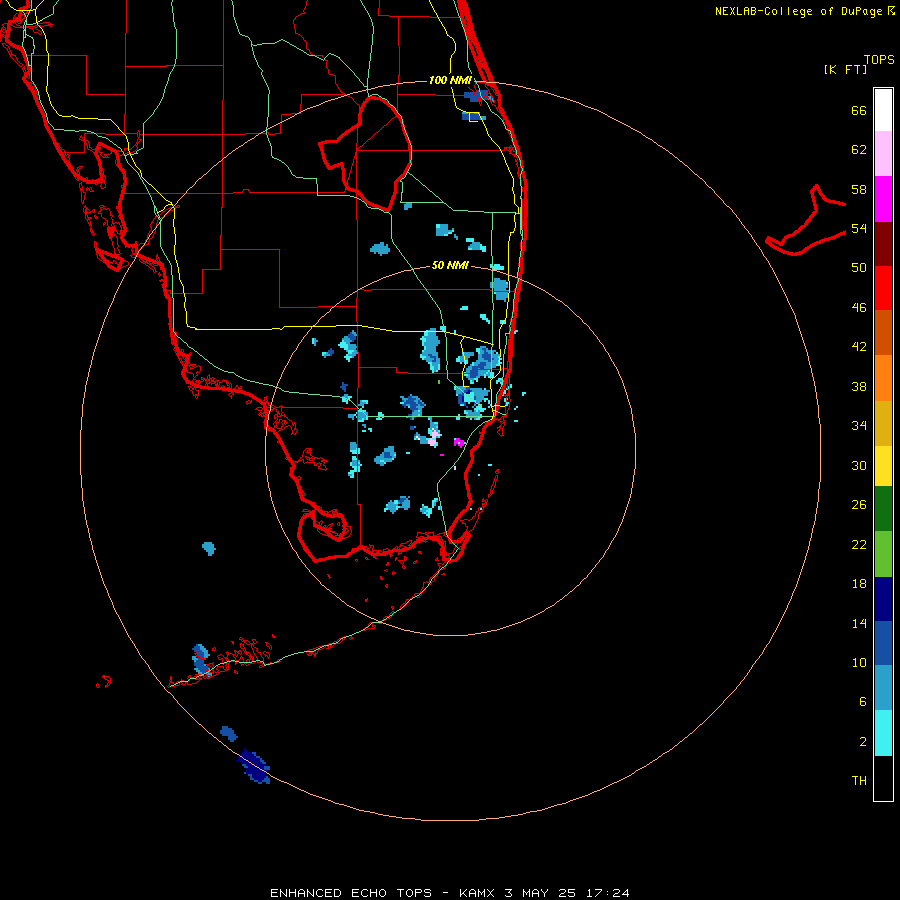The height and width of the screenshot is (900, 900).
Task: Click the yellow legend swatch
Action: pyautogui.click(x=883, y=467)
